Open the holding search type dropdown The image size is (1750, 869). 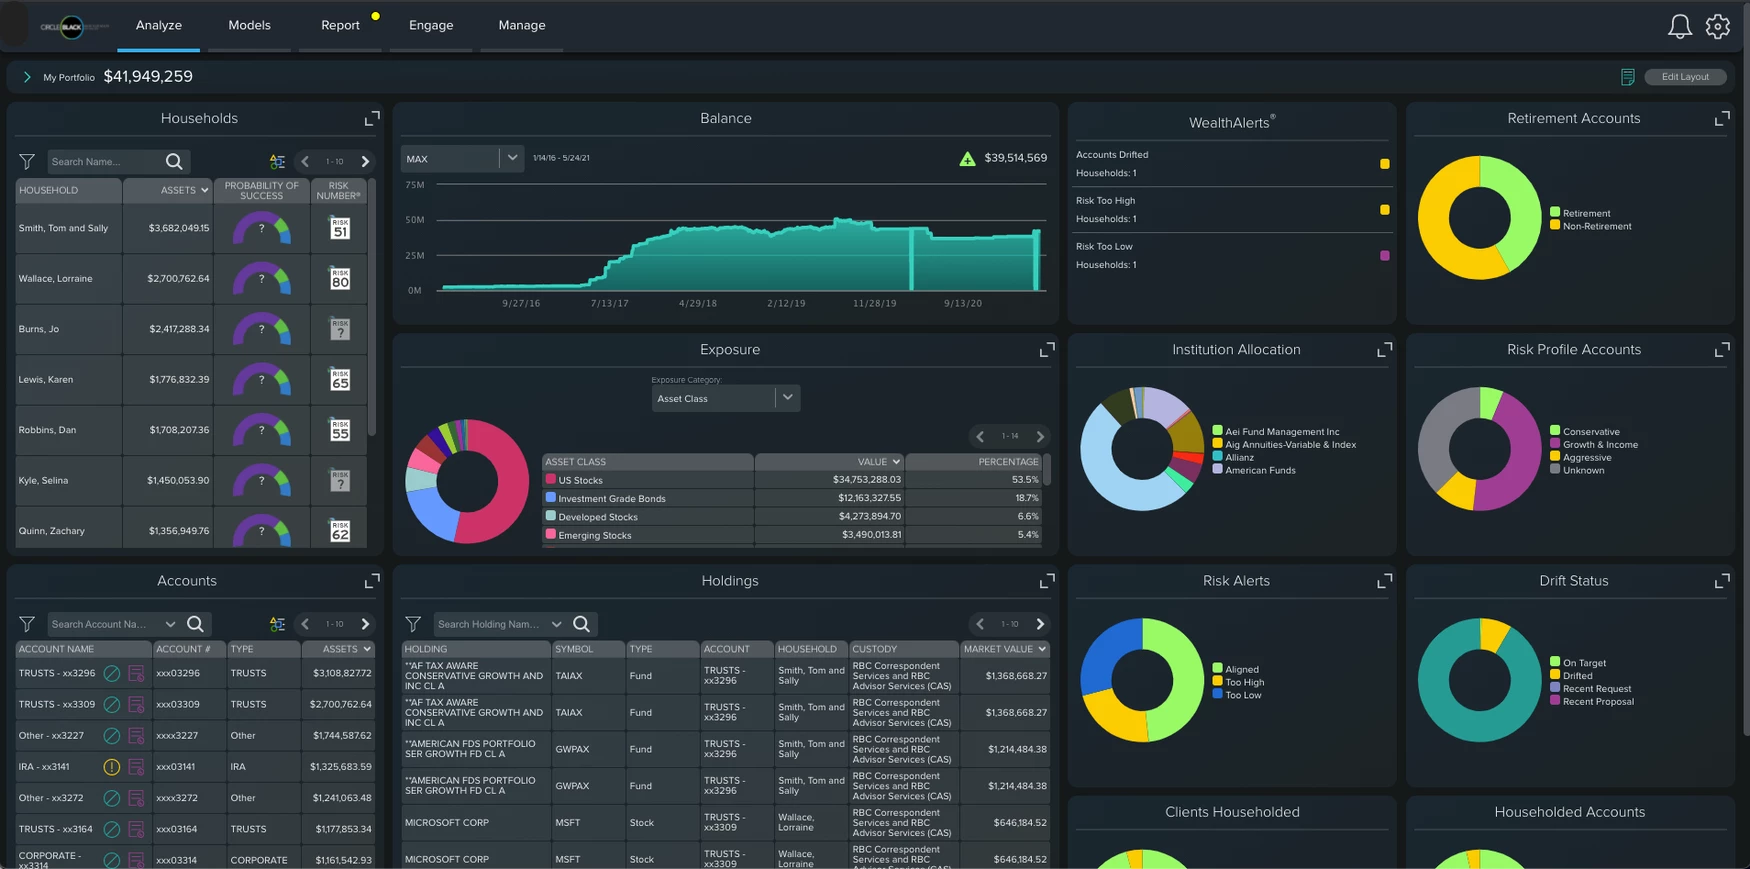click(557, 624)
